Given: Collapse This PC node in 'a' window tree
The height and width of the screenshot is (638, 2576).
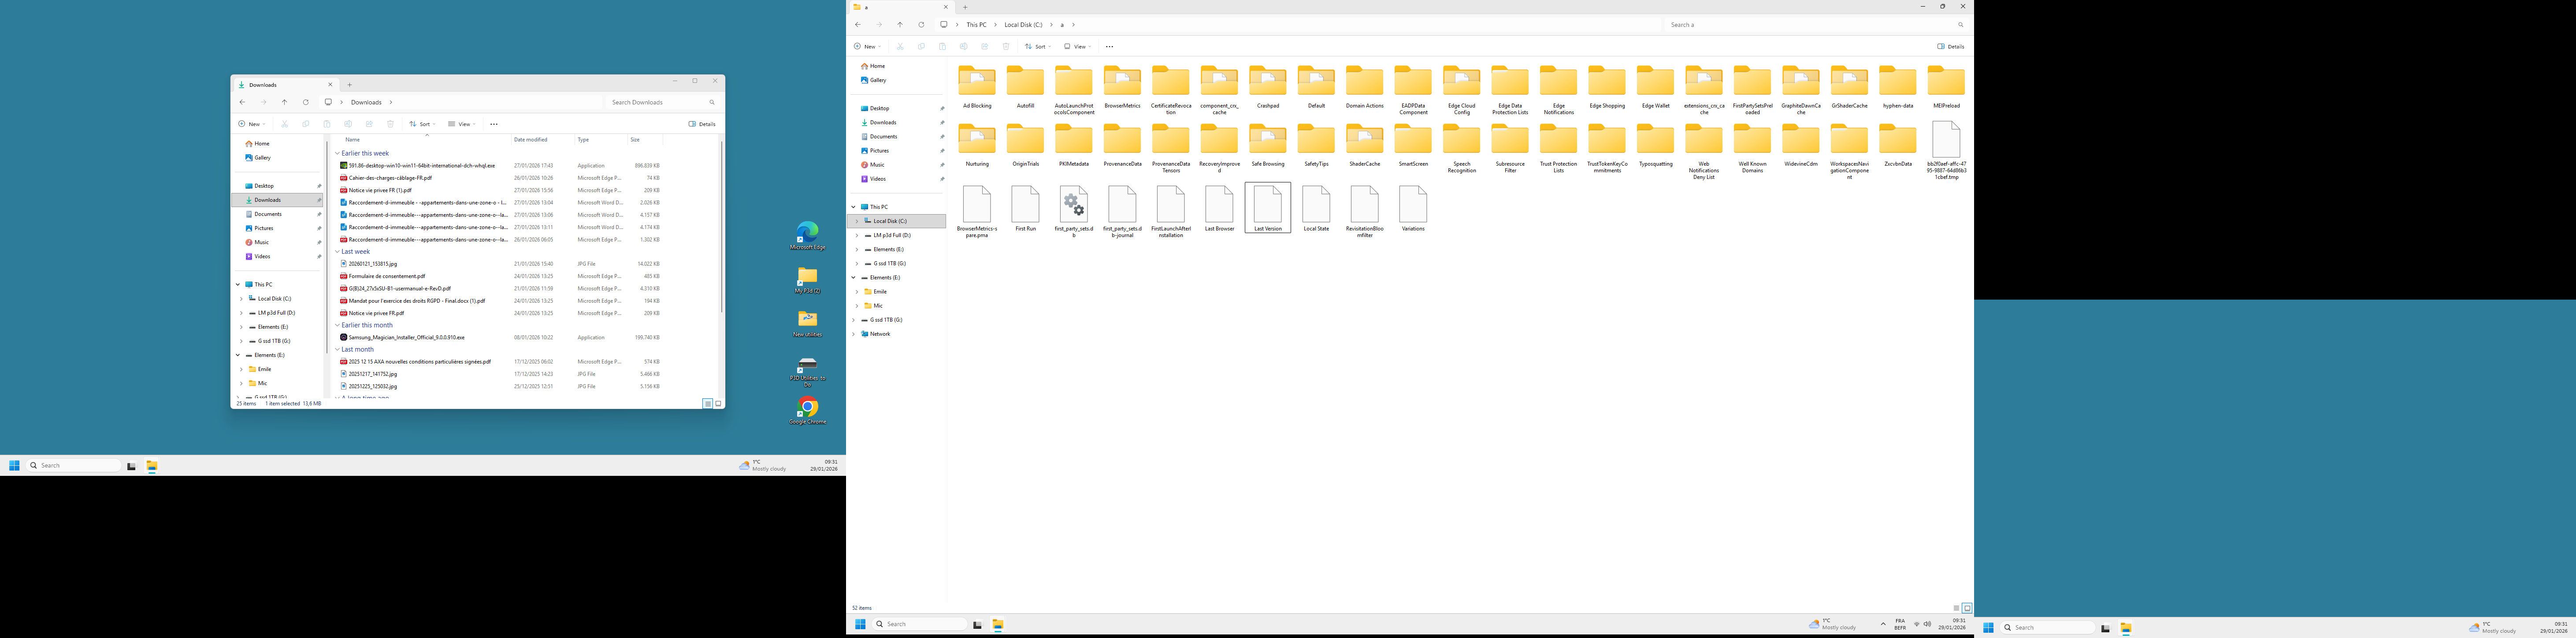Looking at the screenshot, I should click(x=853, y=207).
